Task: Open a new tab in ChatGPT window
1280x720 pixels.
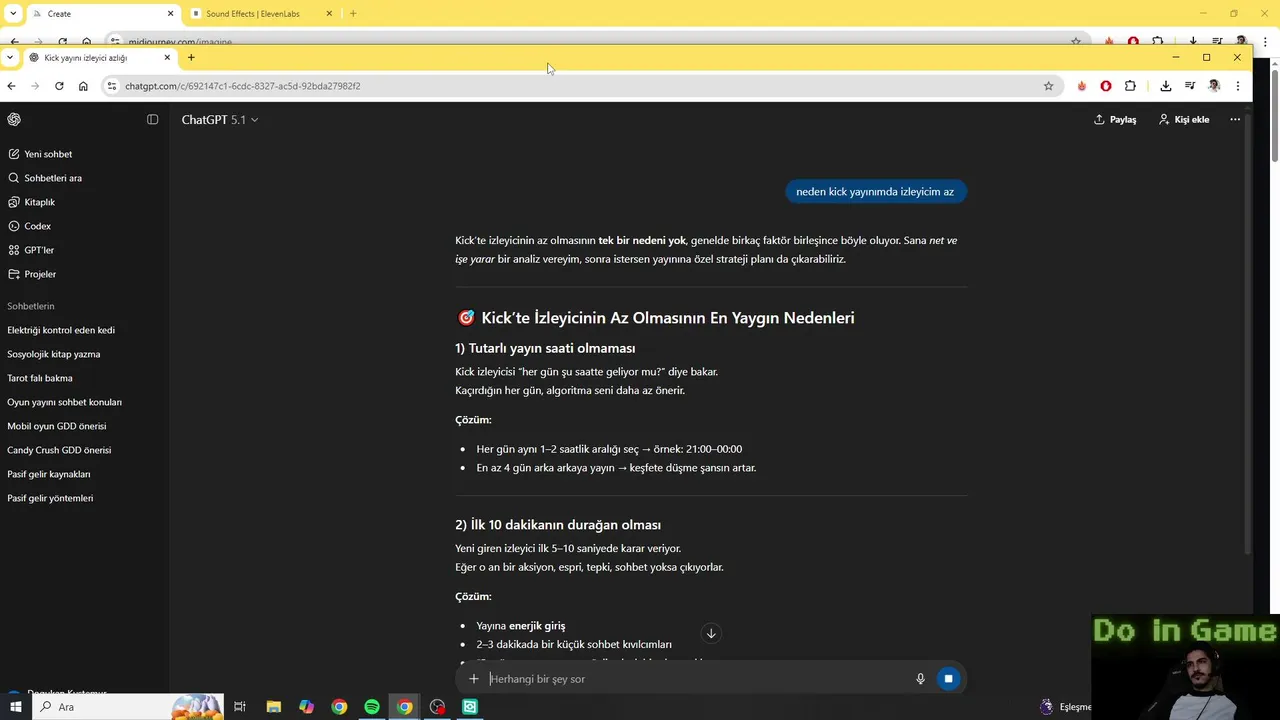Action: pos(191,57)
